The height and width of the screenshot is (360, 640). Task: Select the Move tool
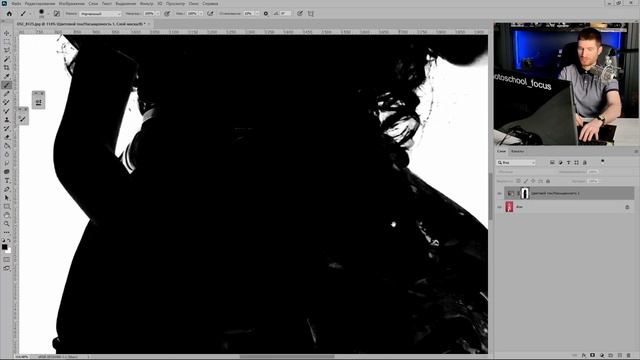(x=7, y=33)
